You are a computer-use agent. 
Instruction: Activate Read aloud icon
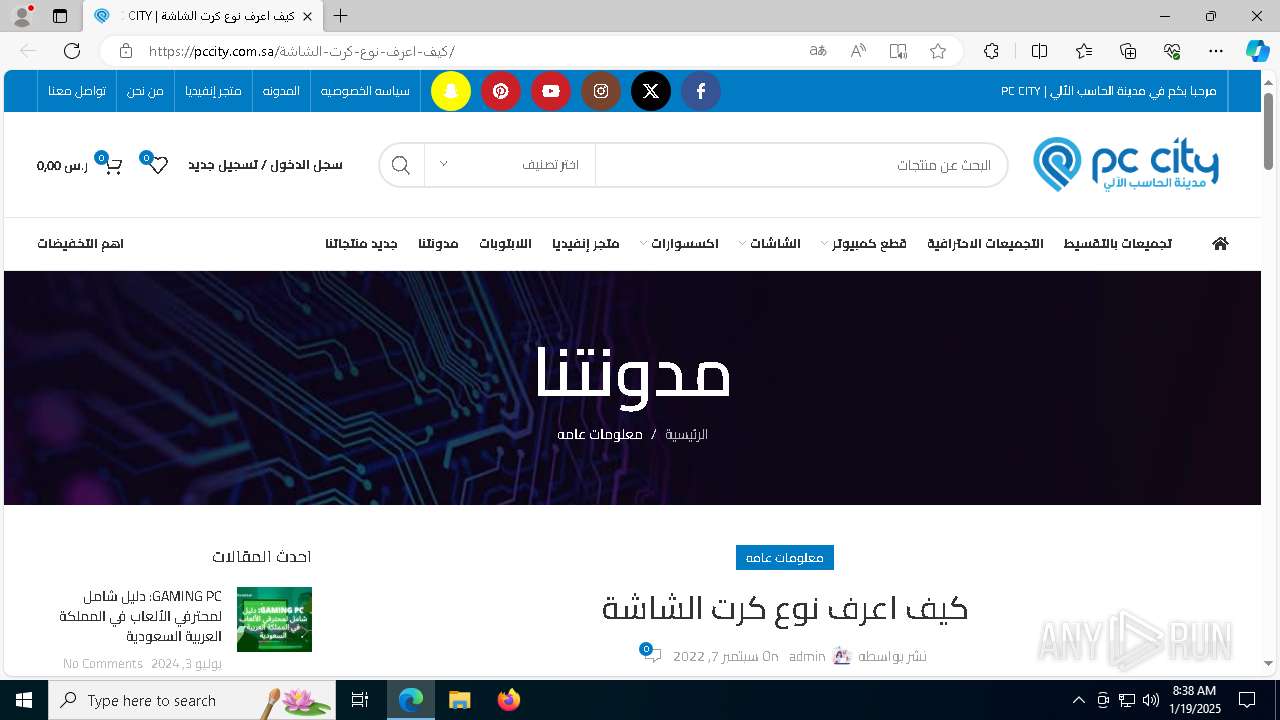point(858,51)
